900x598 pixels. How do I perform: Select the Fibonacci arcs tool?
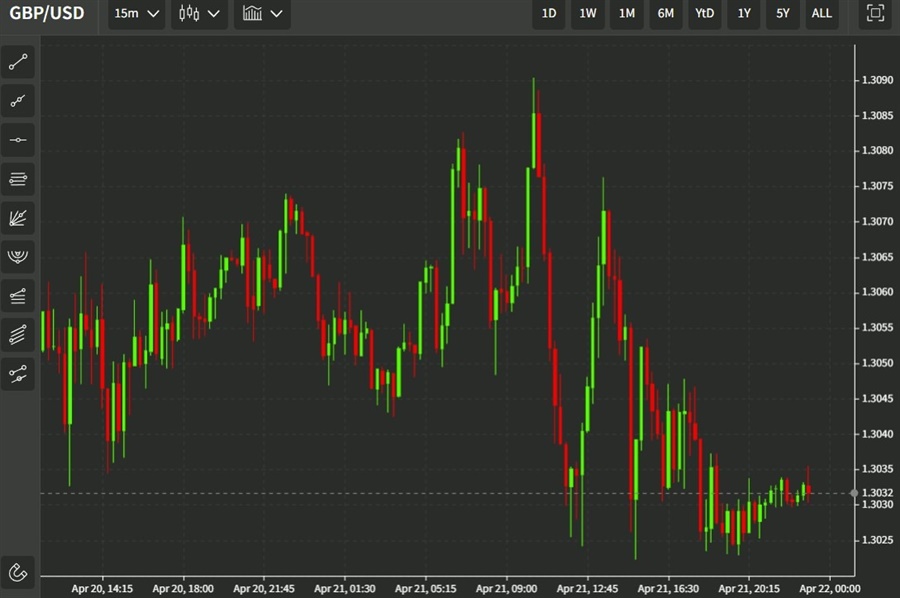pyautogui.click(x=18, y=257)
